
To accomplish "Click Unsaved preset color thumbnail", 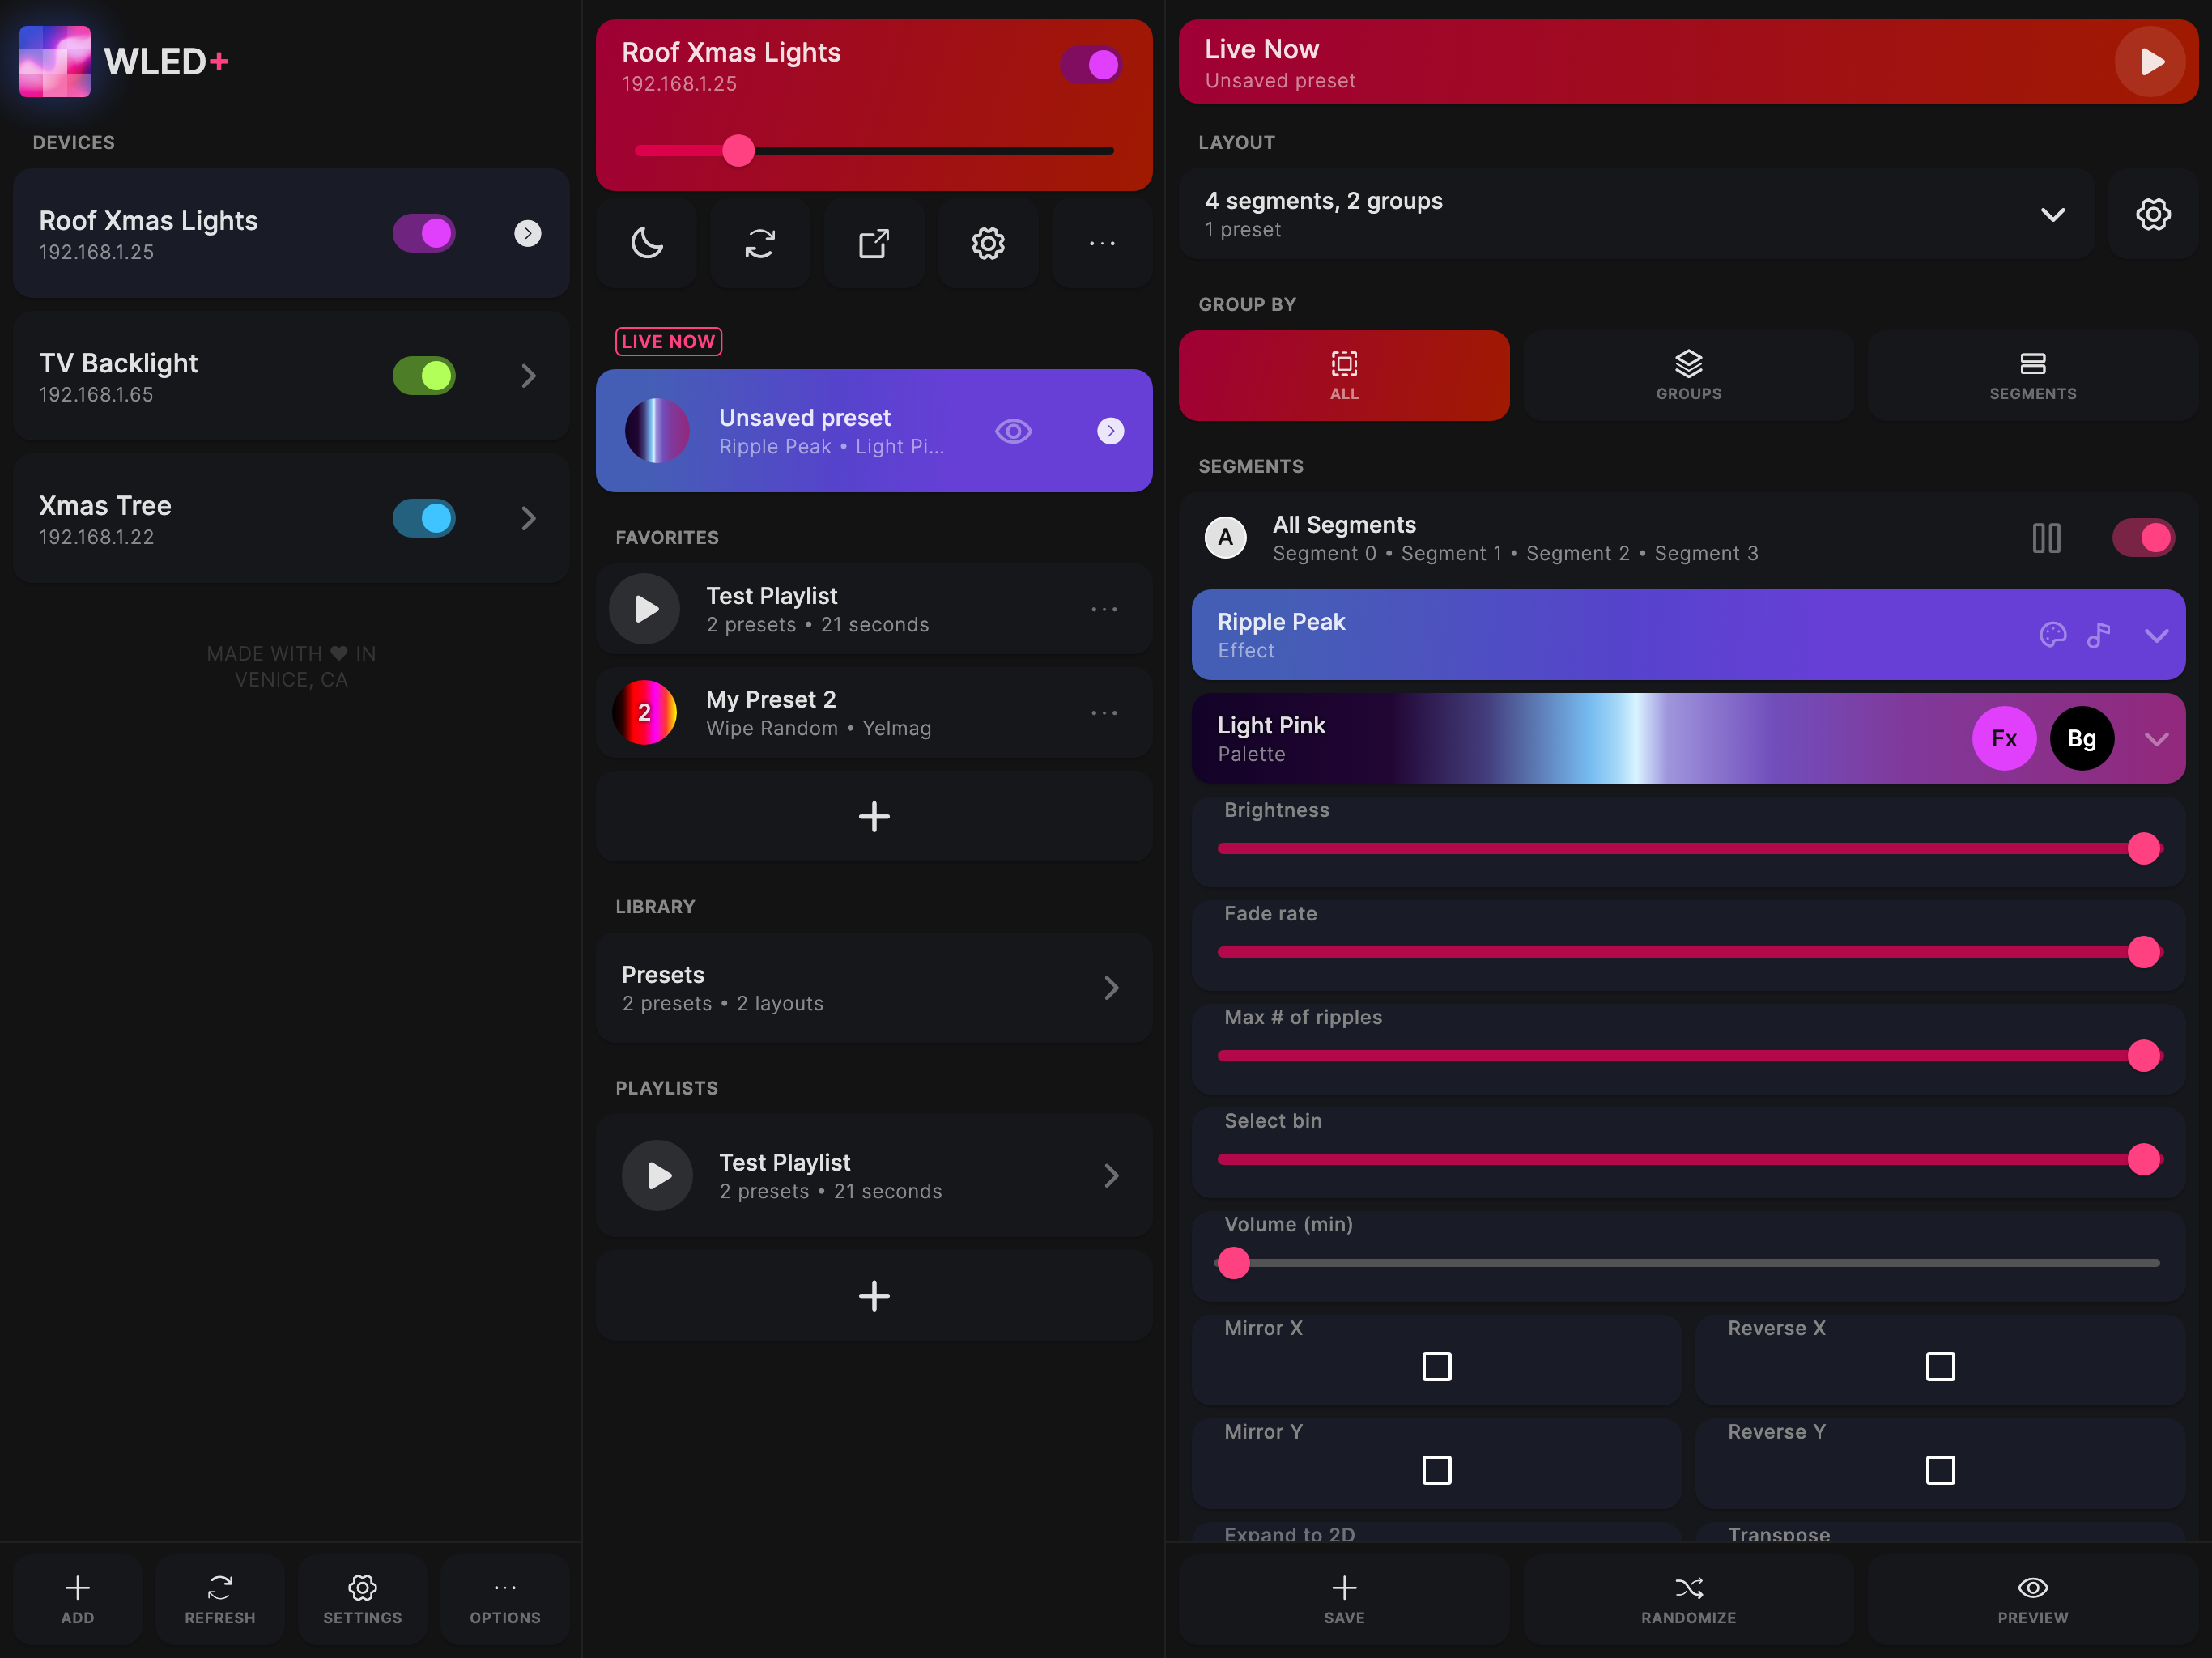I will click(657, 431).
